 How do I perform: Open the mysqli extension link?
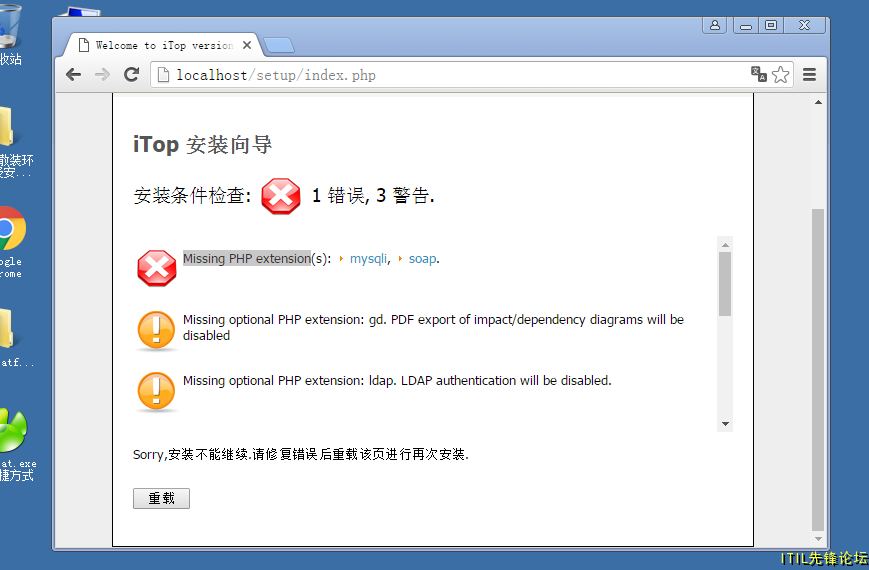[x=368, y=259]
